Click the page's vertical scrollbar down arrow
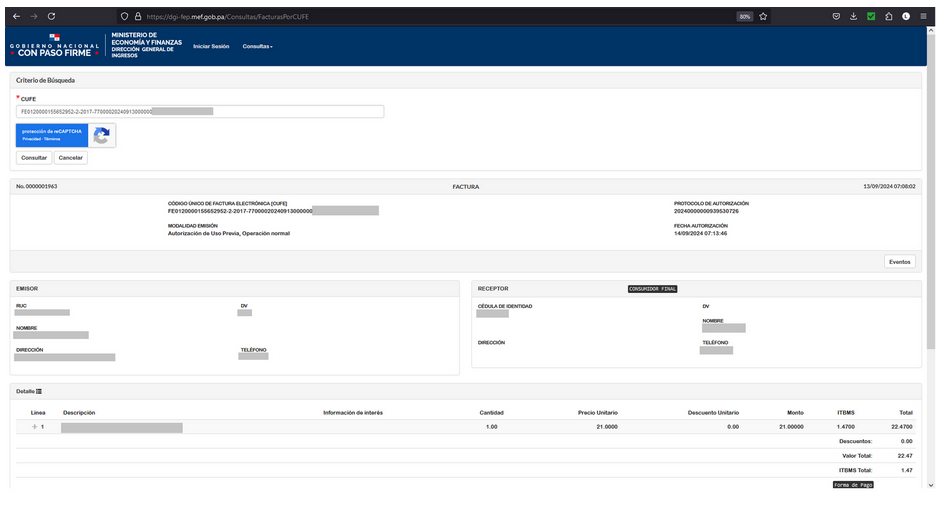 click(931, 485)
